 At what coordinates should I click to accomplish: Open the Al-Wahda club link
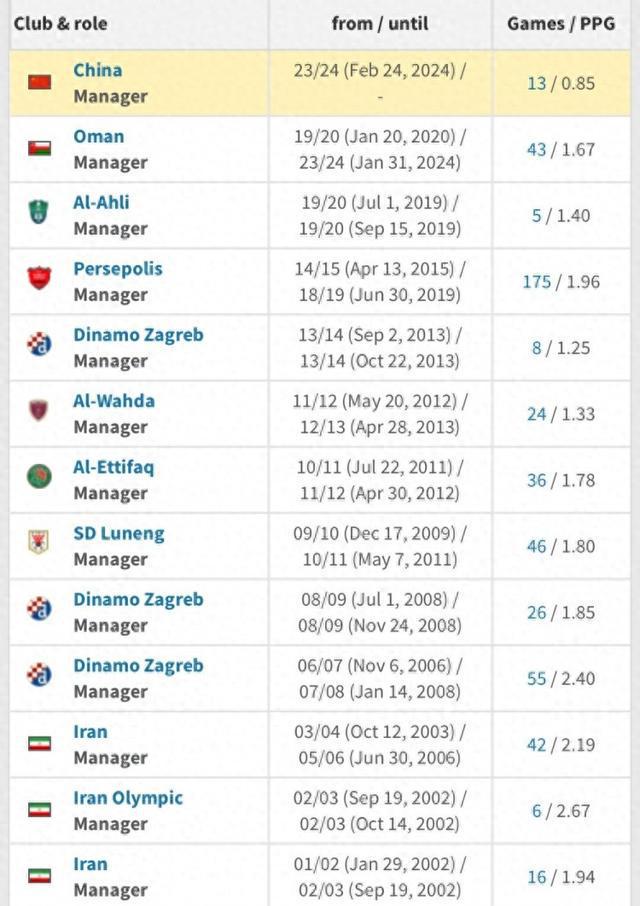[x=114, y=400]
